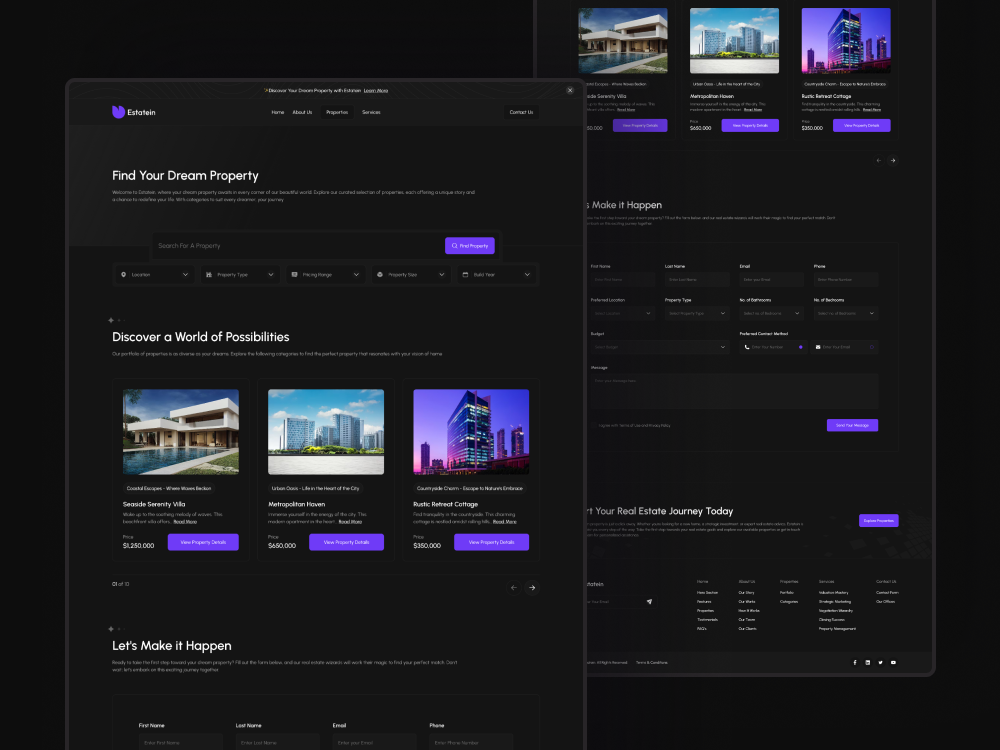The image size is (1000, 750).
Task: Select Services in the navigation bar
Action: pos(371,112)
